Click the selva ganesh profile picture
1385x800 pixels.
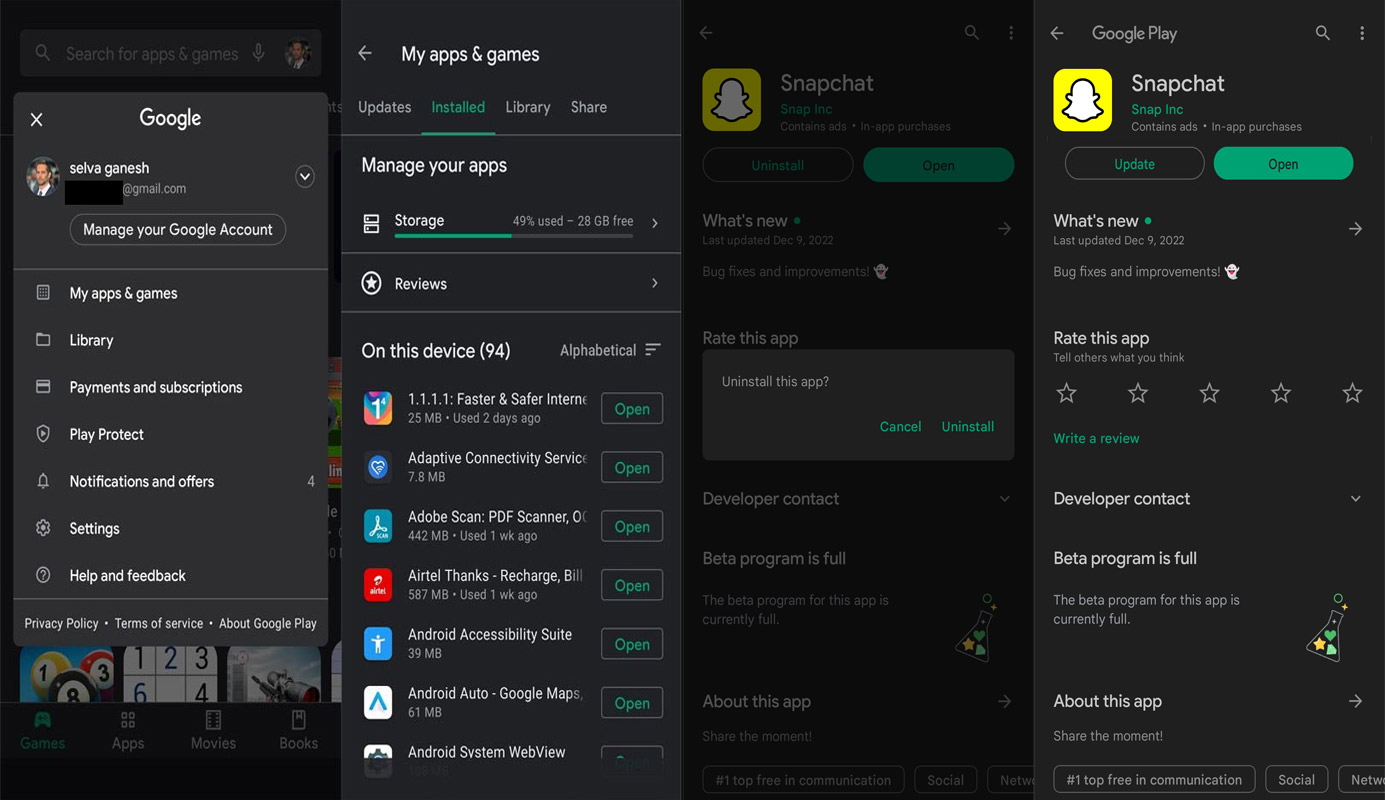coord(43,177)
